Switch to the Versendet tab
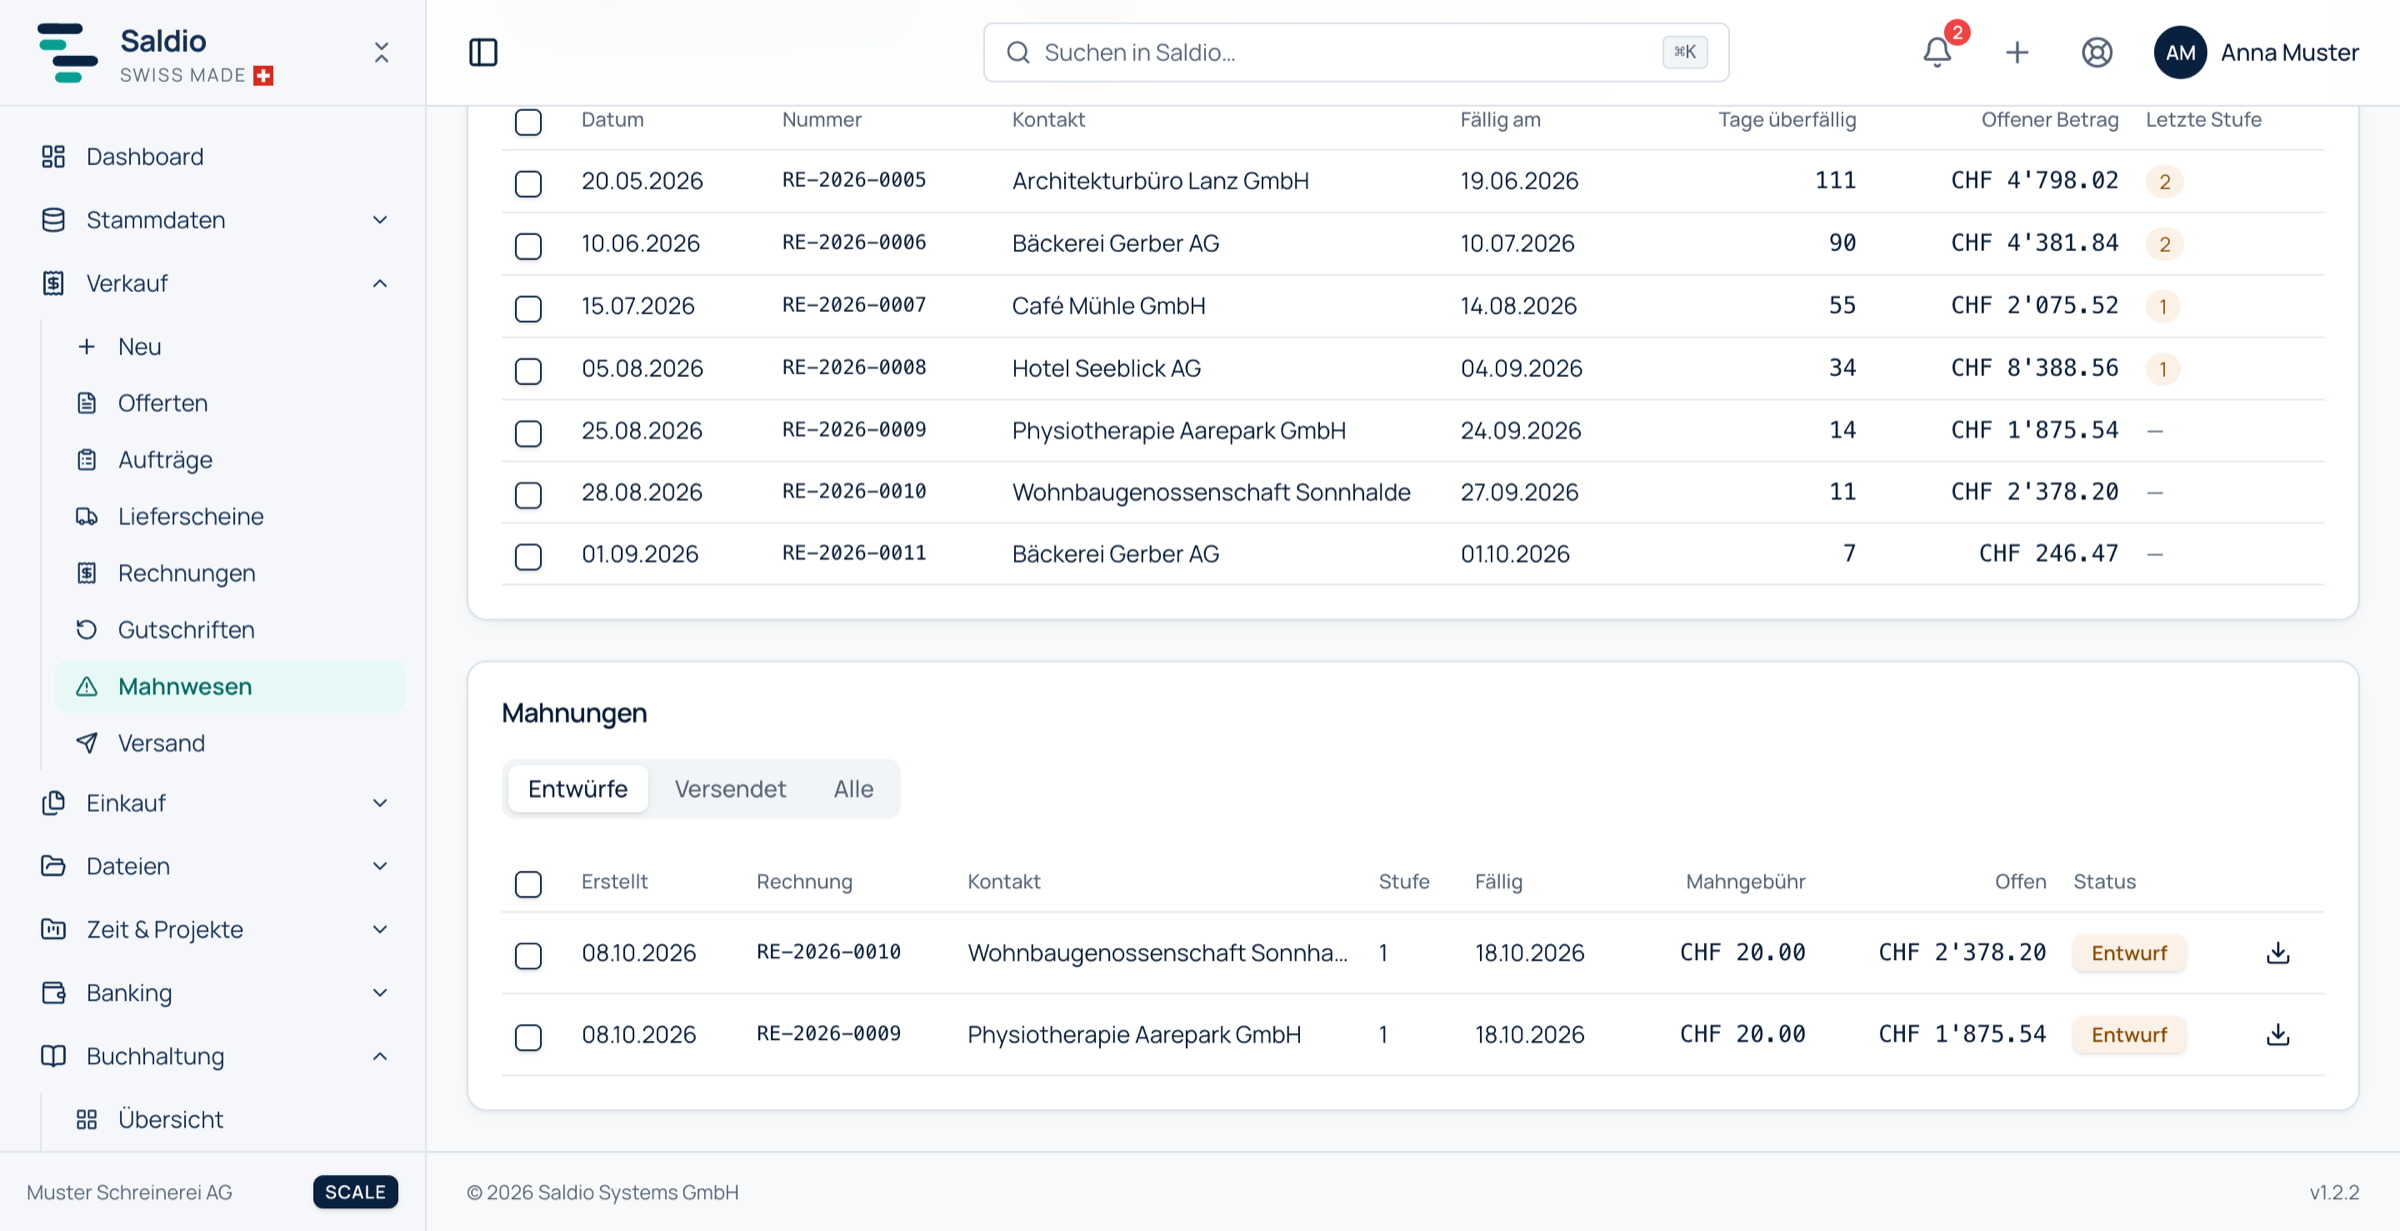 [x=730, y=789]
